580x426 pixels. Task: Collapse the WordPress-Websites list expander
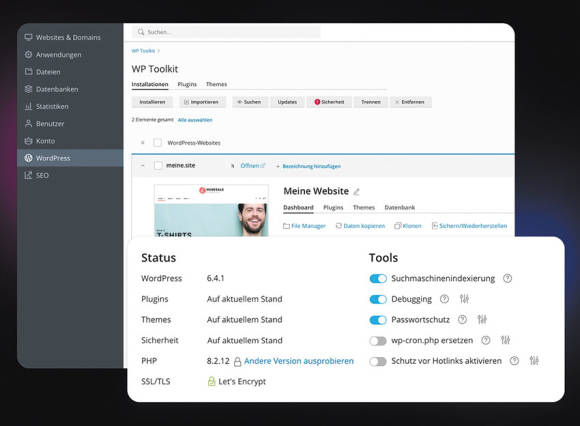(143, 143)
